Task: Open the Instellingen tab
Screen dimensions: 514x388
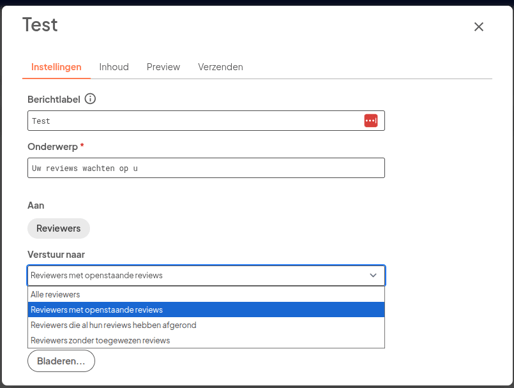Action: point(56,67)
